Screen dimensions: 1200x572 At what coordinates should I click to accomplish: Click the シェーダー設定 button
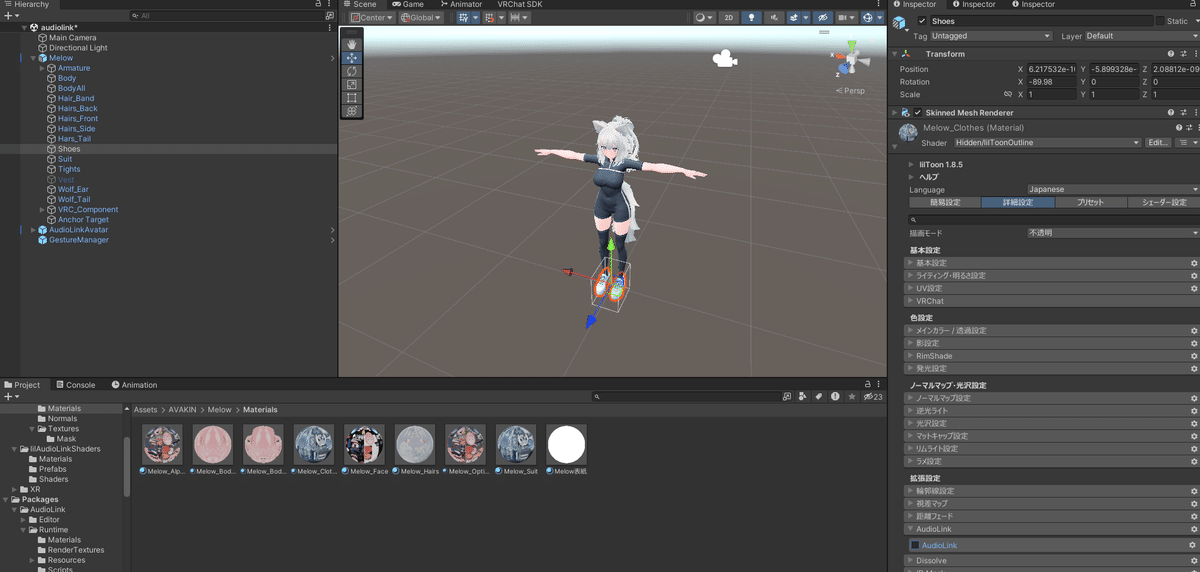pyautogui.click(x=1163, y=202)
